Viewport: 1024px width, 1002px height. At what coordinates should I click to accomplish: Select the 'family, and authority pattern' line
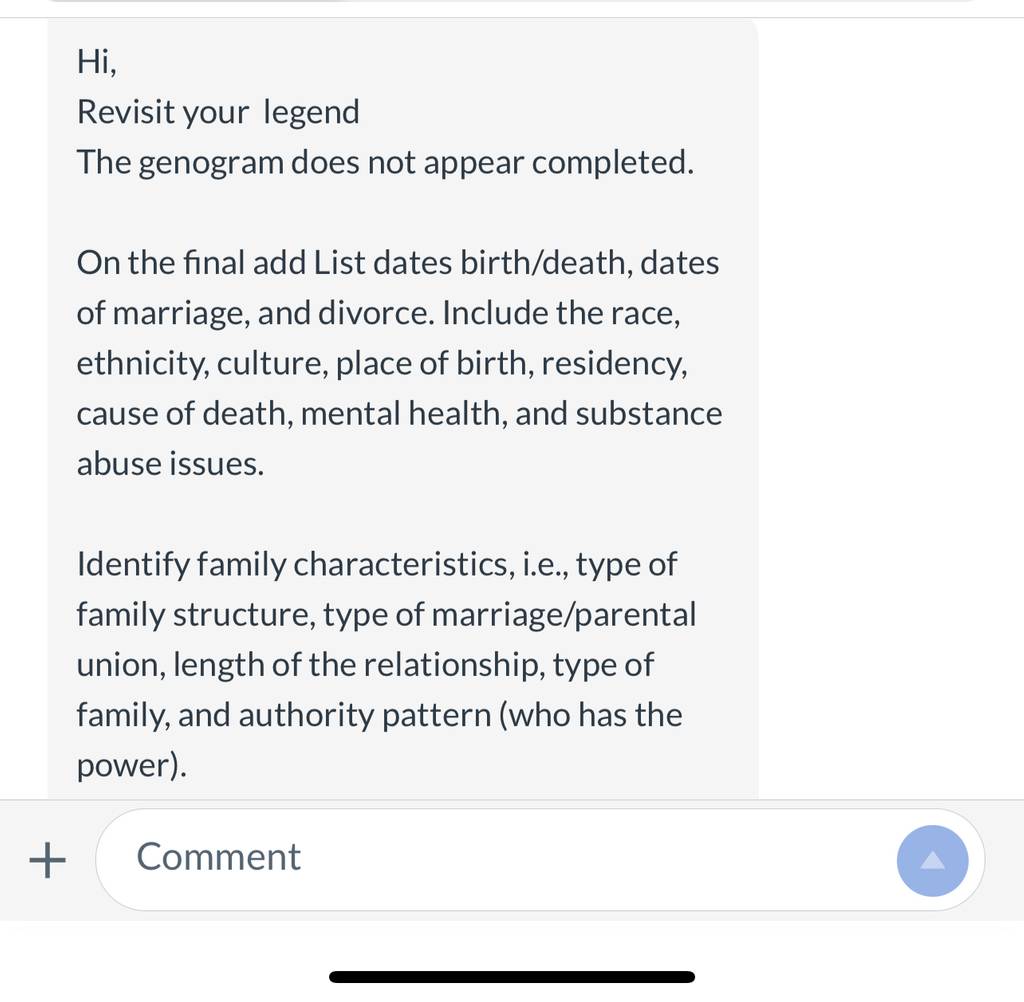[x=379, y=715]
